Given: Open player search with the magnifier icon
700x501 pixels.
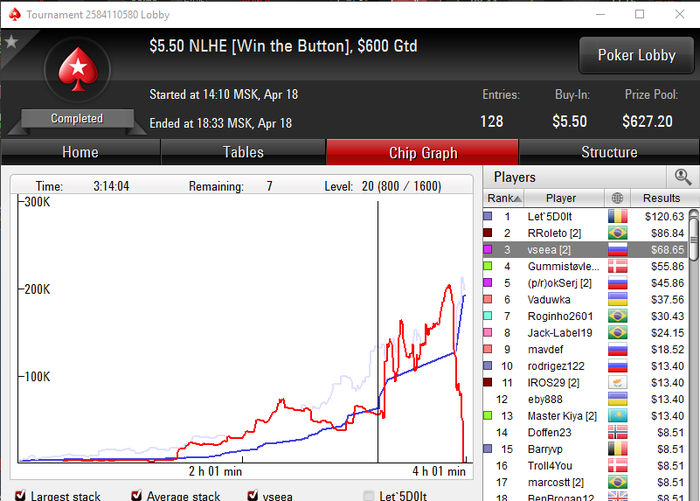Looking at the screenshot, I should (x=683, y=177).
